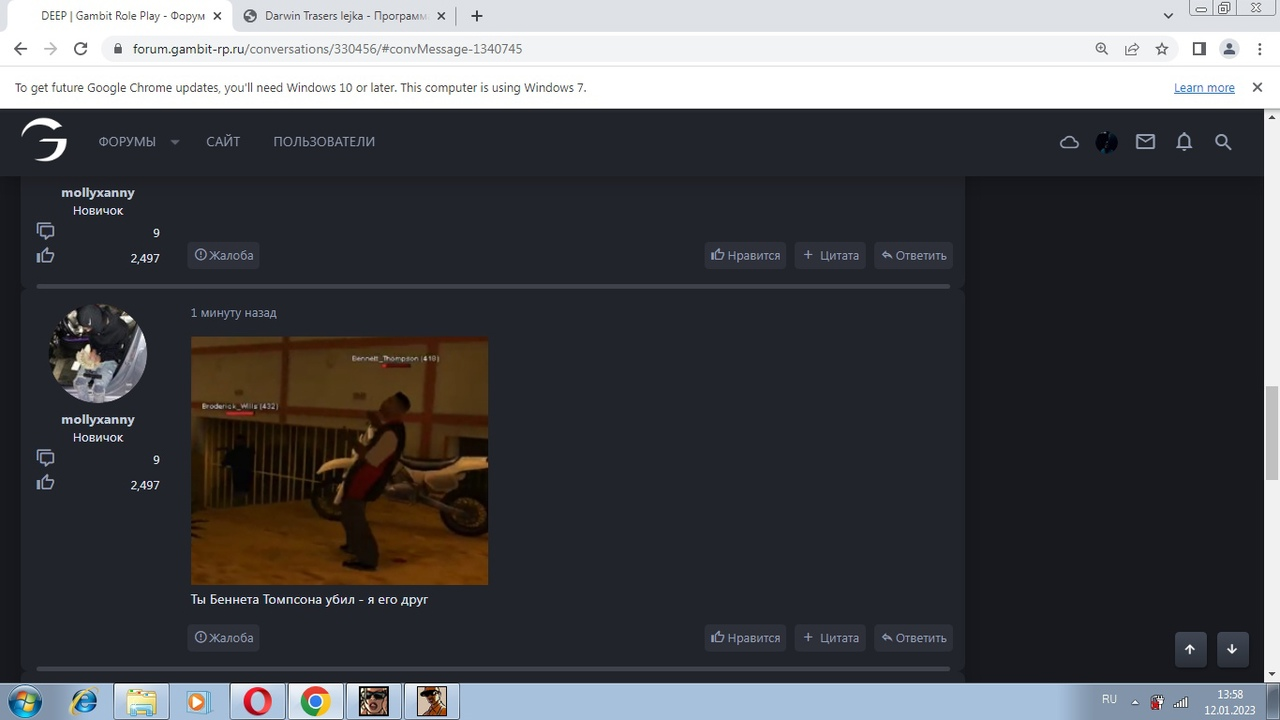Bookmark this page with the star icon
1280x720 pixels.
click(1161, 49)
